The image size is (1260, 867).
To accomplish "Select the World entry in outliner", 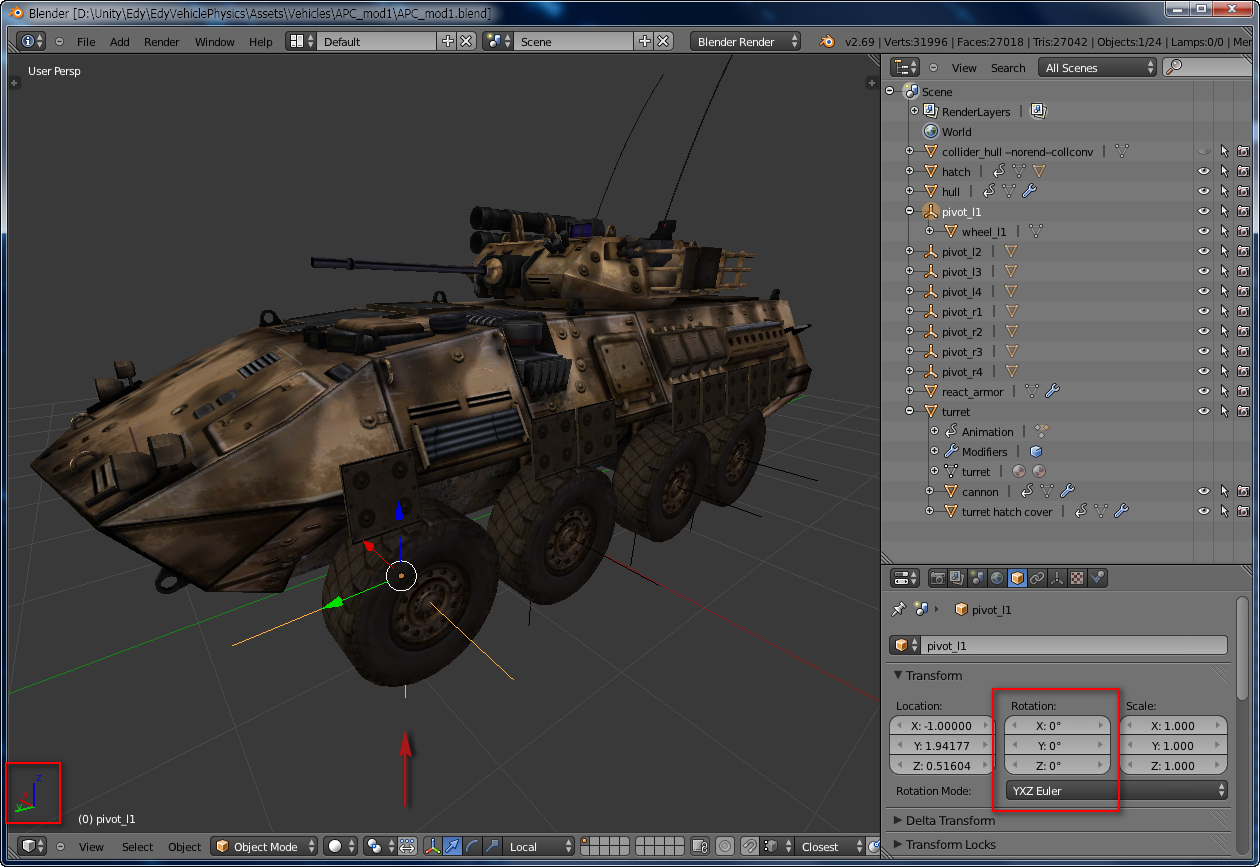I will click(x=956, y=132).
